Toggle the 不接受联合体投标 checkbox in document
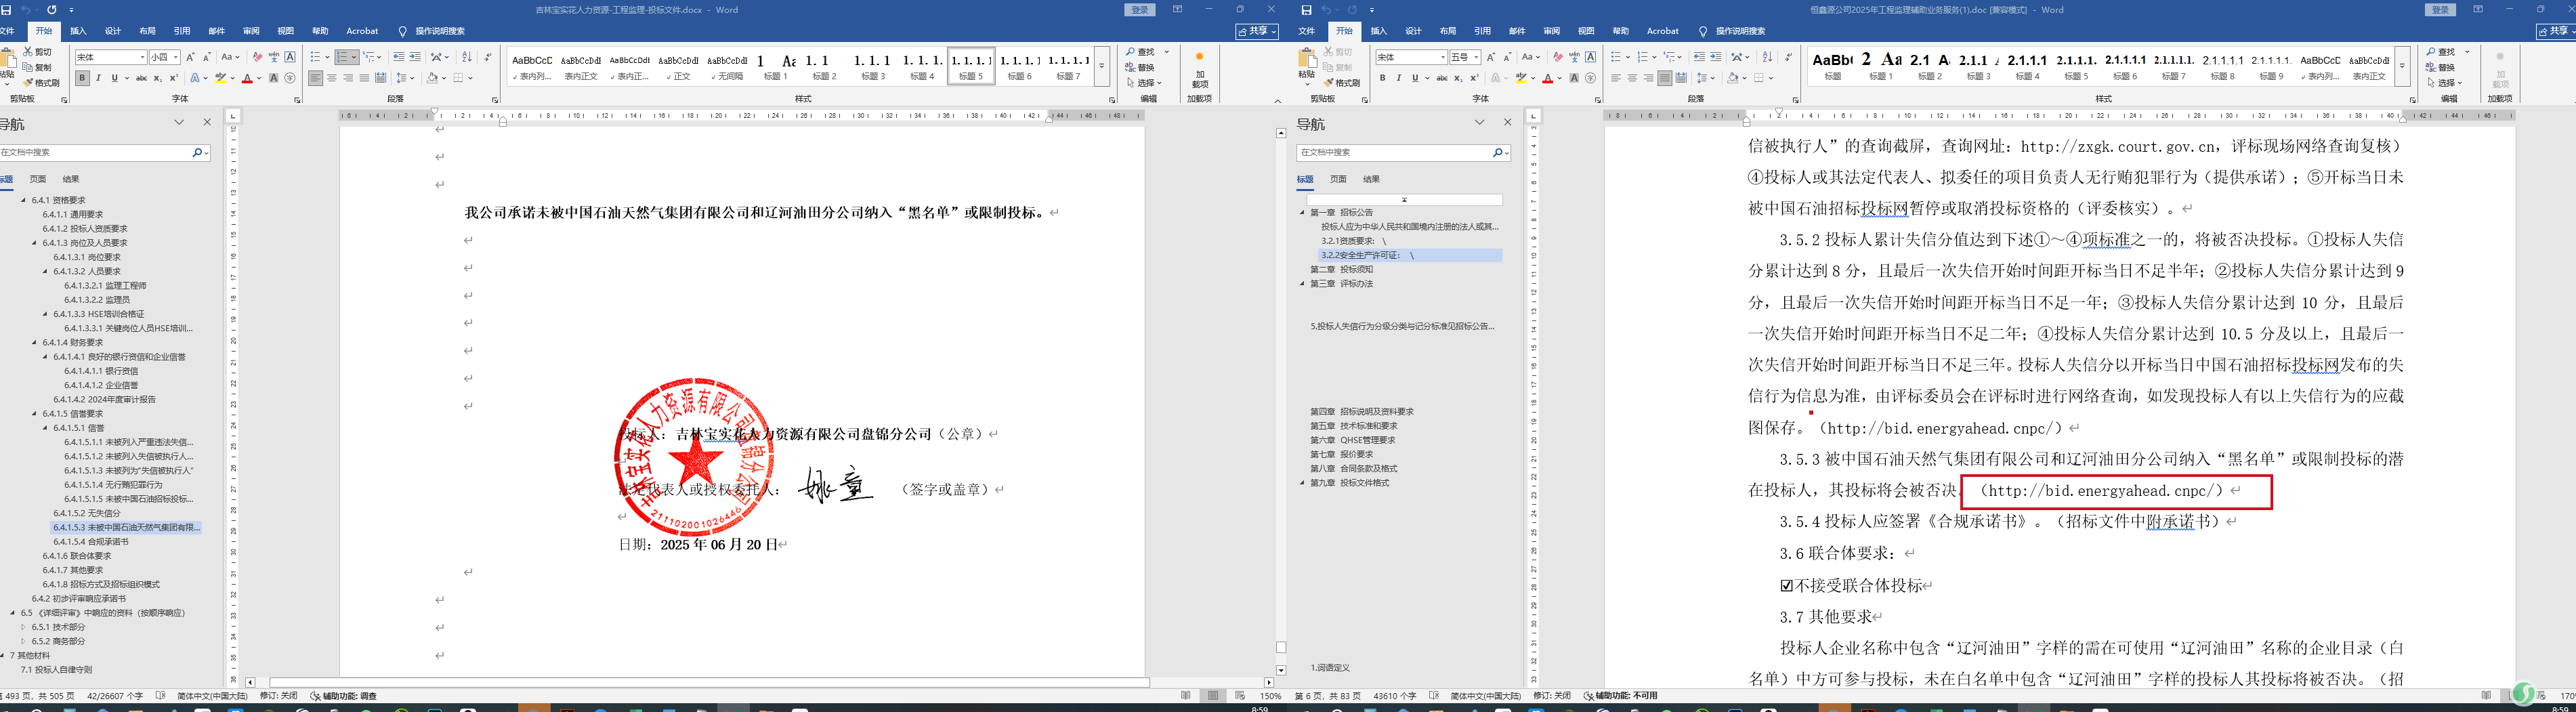The width and height of the screenshot is (2576, 712). coord(1786,585)
